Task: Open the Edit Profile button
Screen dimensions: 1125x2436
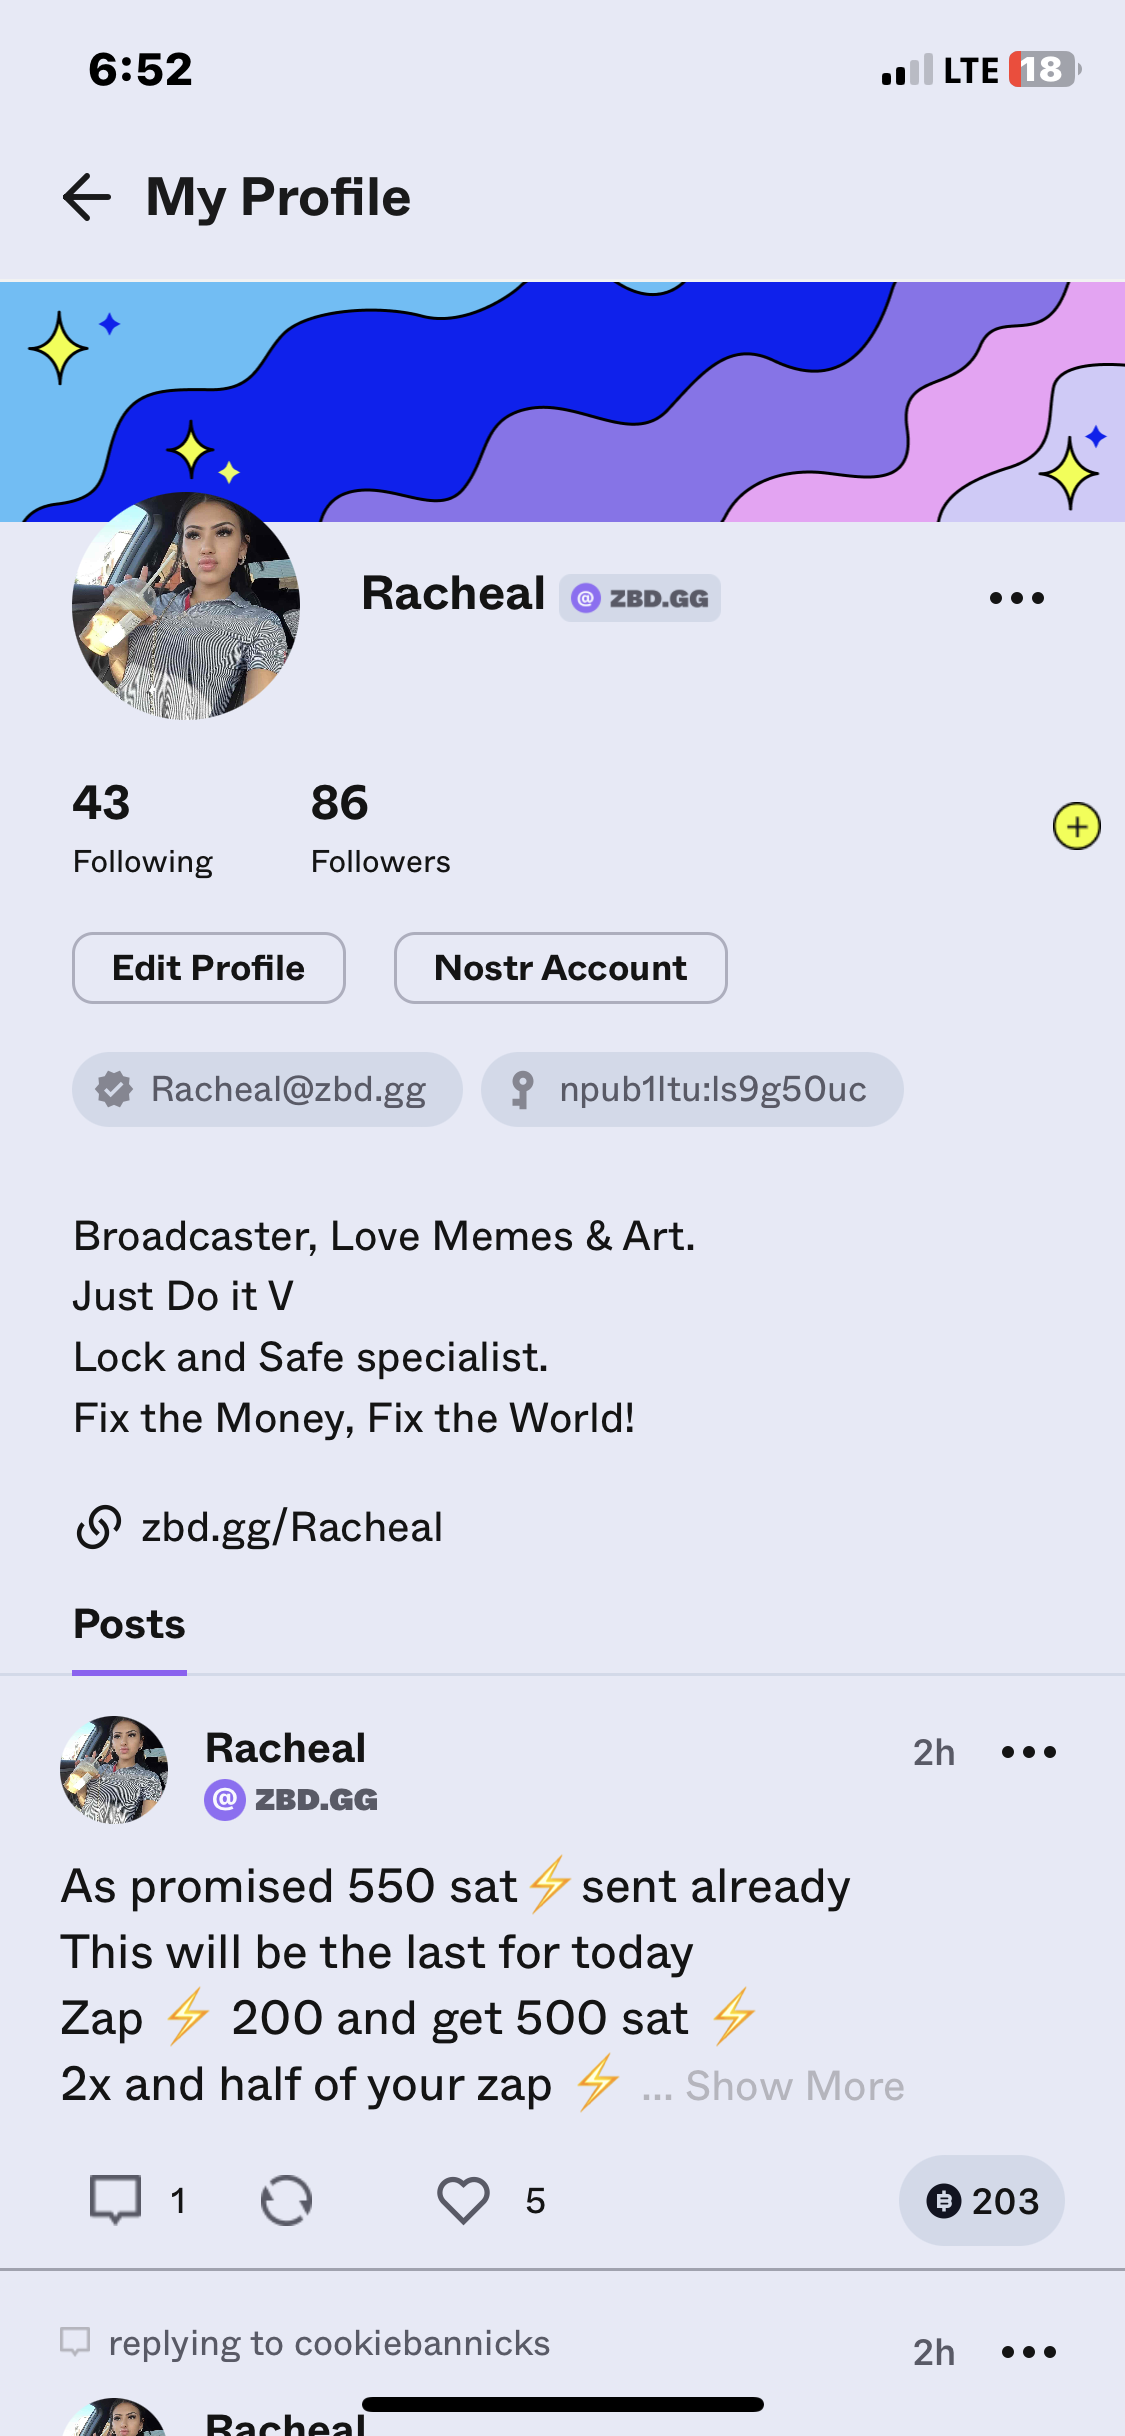Action: coord(209,968)
